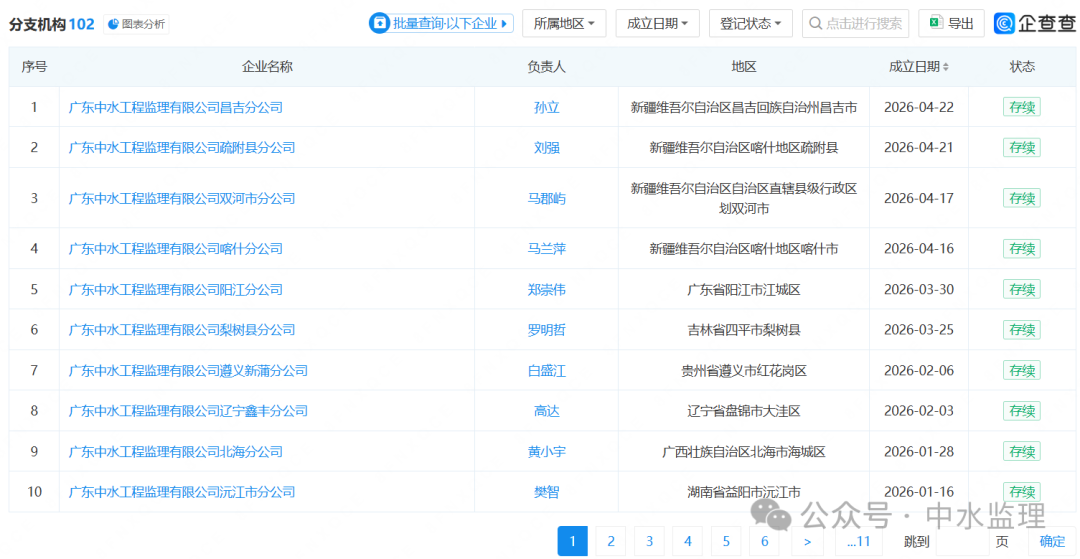Expand the 成立日期 filter dropdown
The height and width of the screenshot is (559, 1080).
click(x=657, y=23)
